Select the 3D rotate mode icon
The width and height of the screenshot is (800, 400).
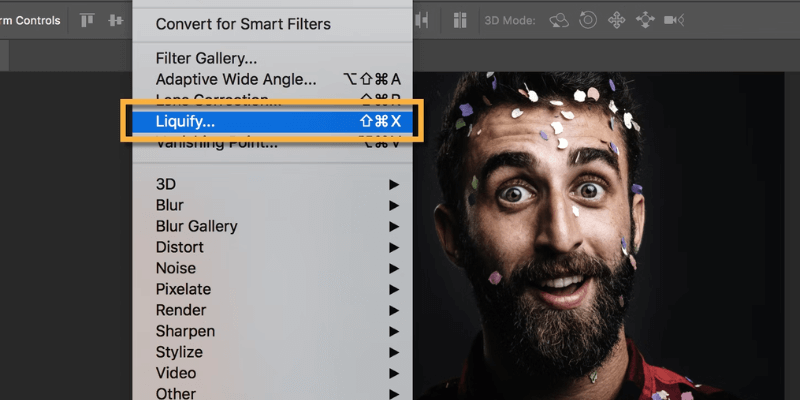[x=559, y=20]
